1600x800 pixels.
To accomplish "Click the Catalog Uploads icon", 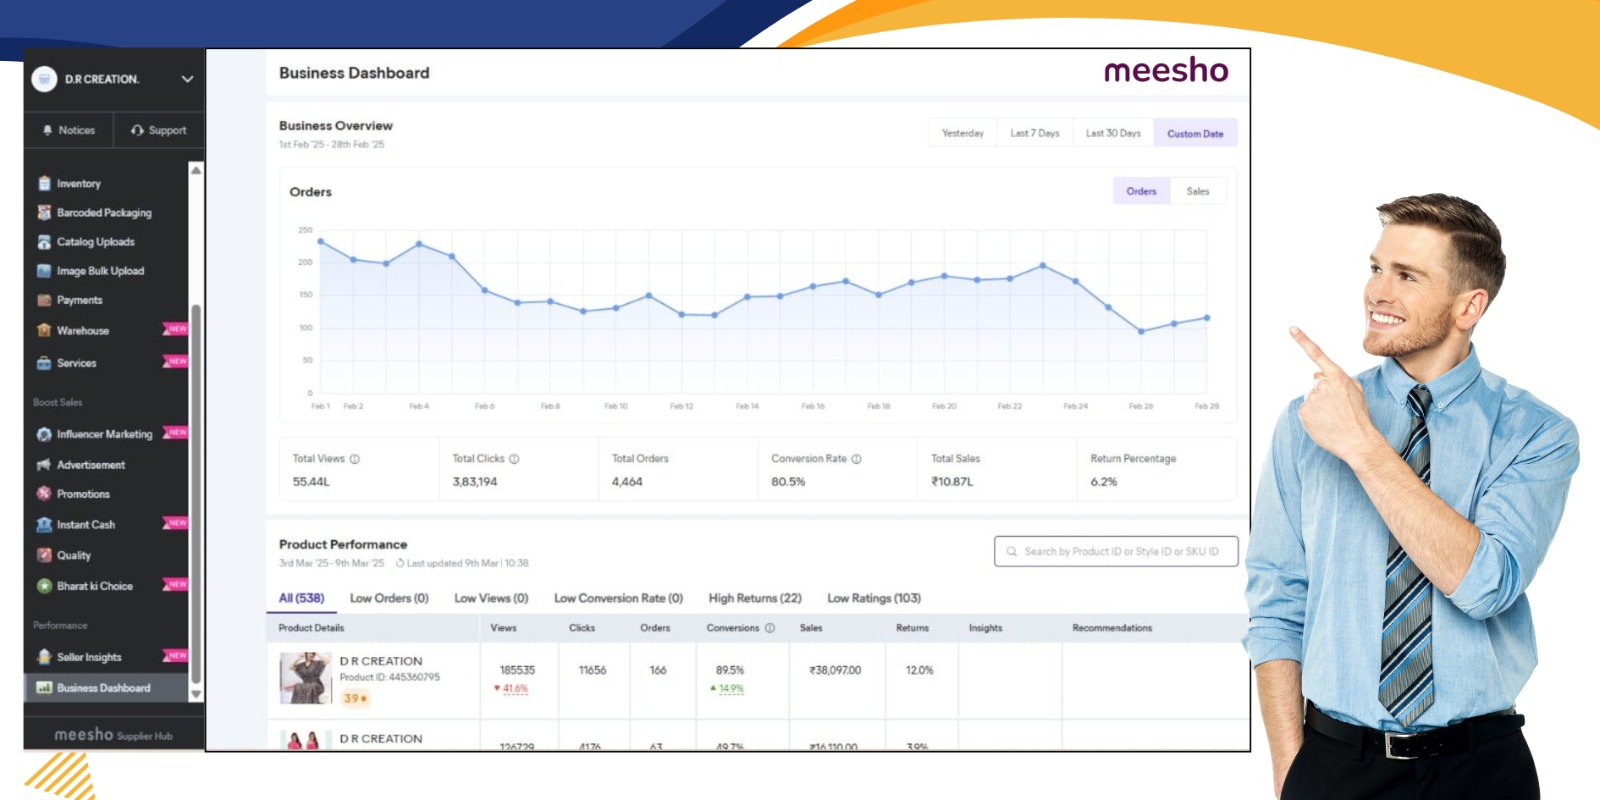I will (44, 242).
